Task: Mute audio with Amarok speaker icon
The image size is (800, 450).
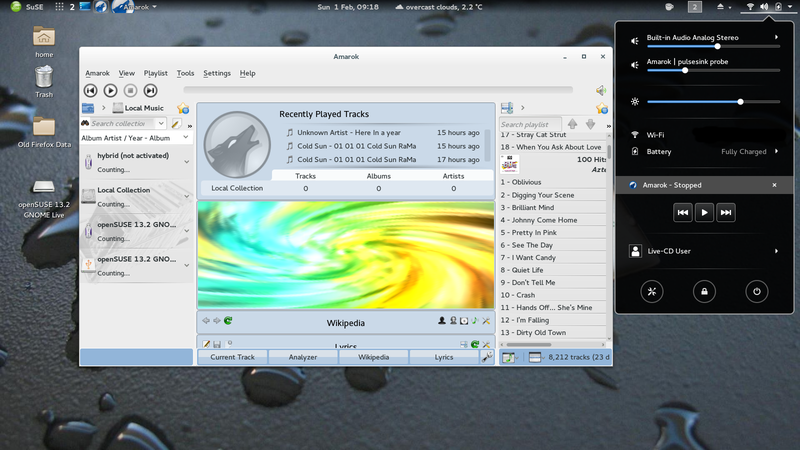Action: click(x=601, y=90)
